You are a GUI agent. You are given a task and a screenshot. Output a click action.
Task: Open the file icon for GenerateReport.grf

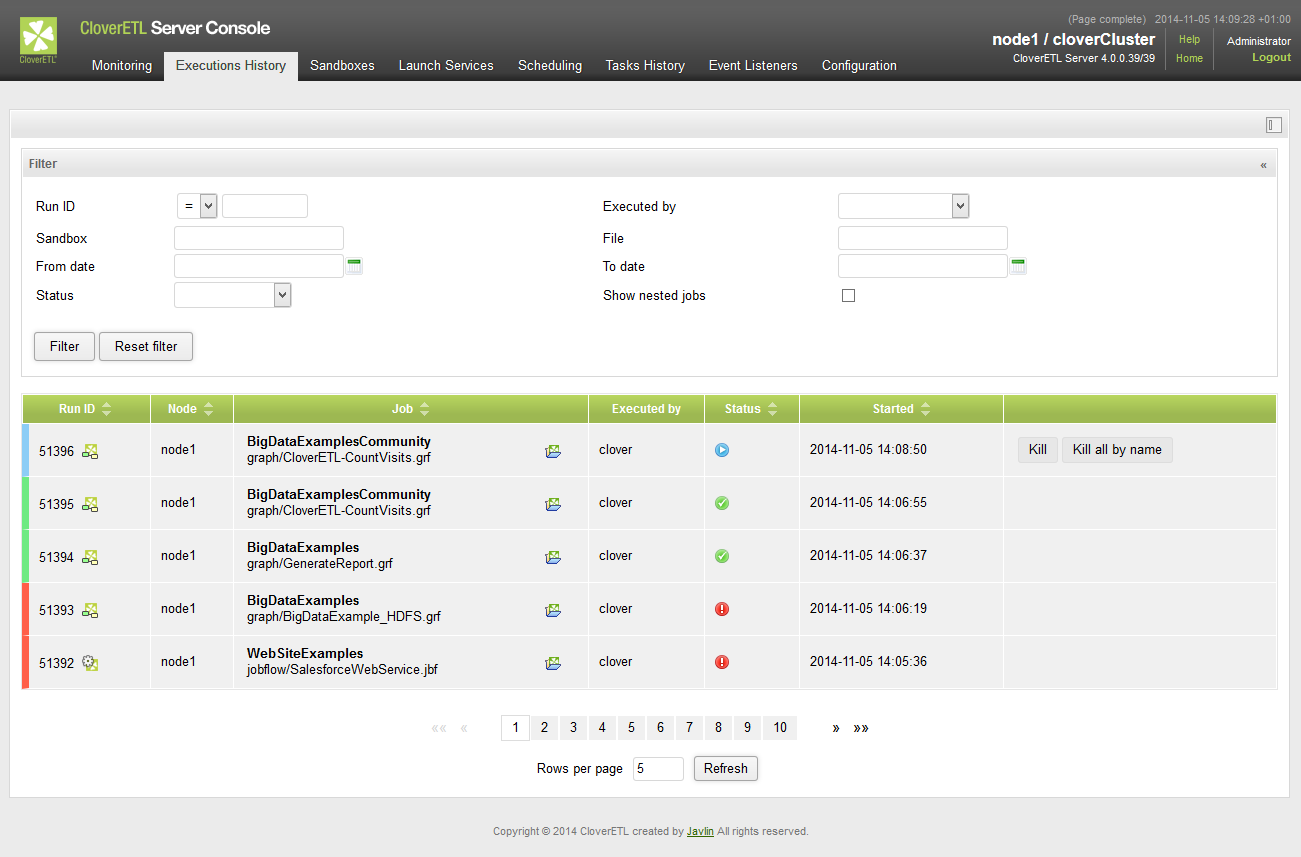[553, 557]
